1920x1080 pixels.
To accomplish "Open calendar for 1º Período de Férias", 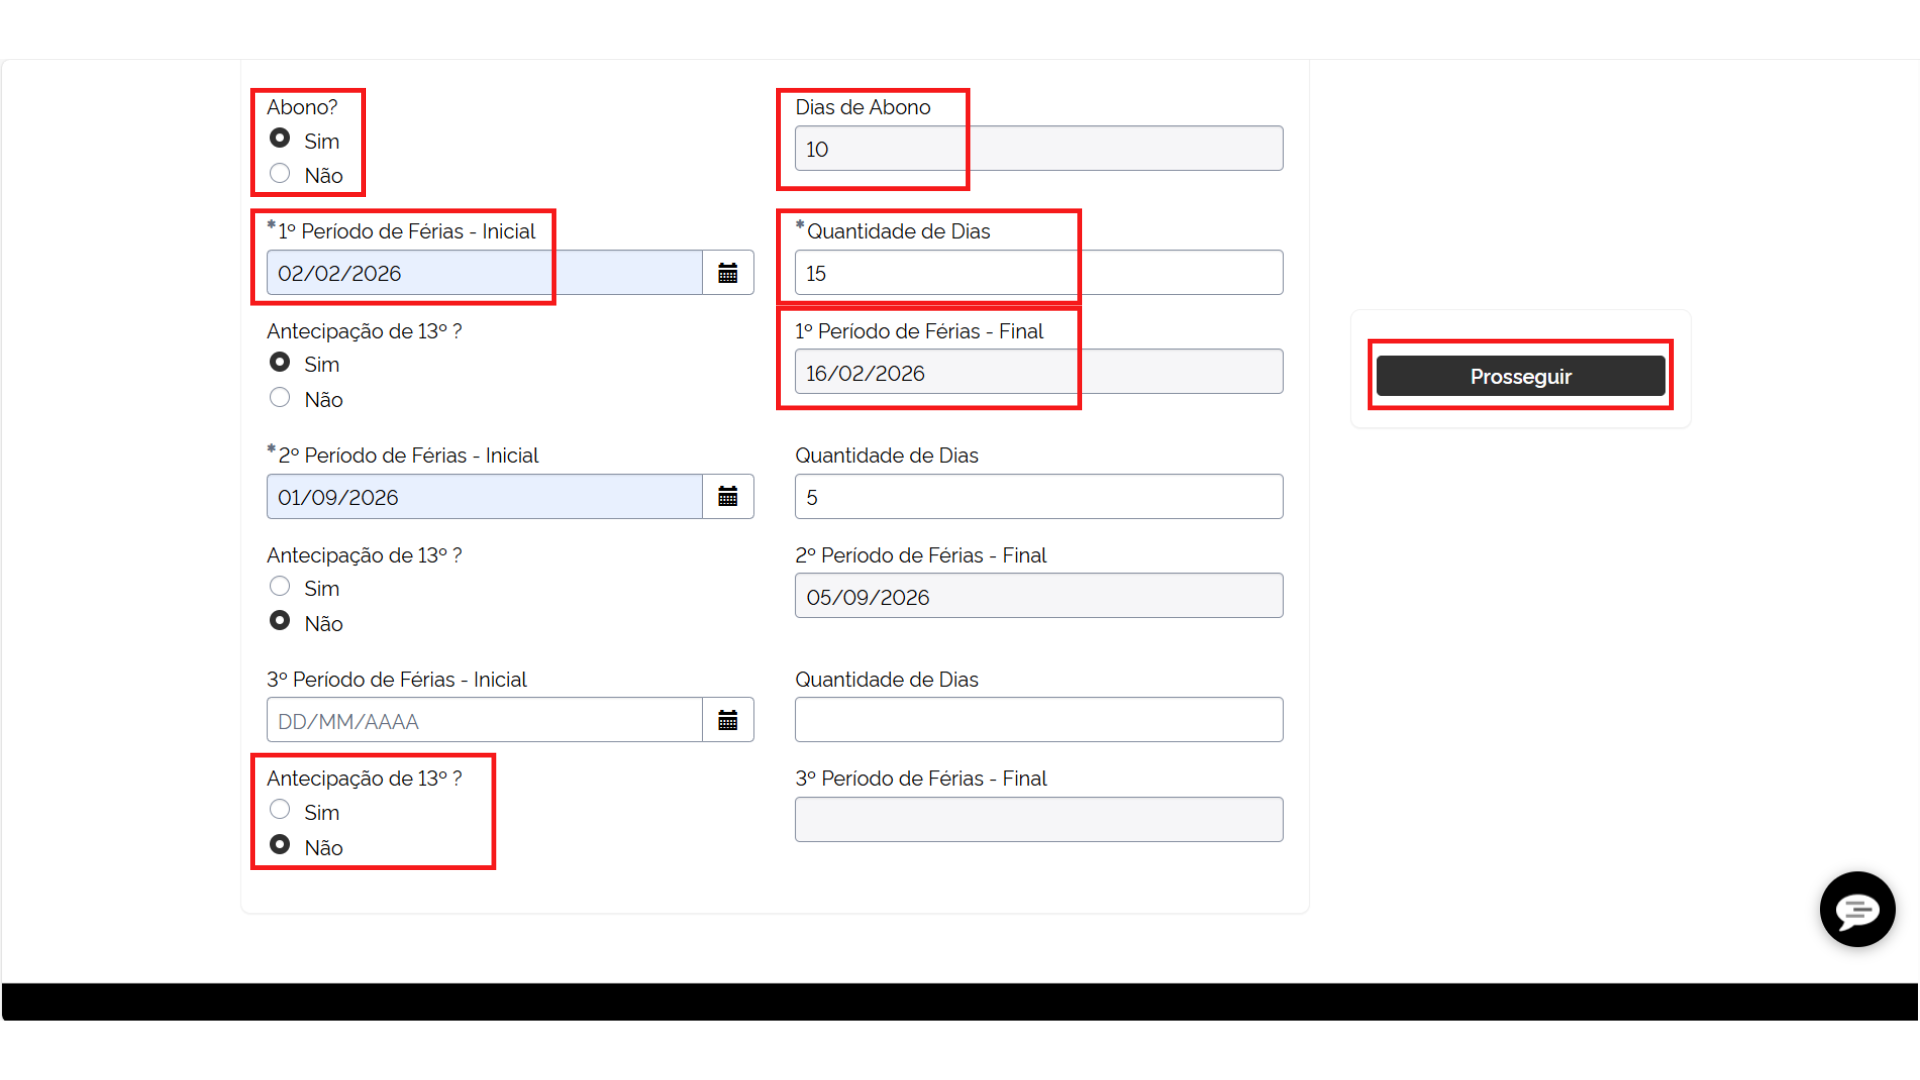I will (728, 273).
